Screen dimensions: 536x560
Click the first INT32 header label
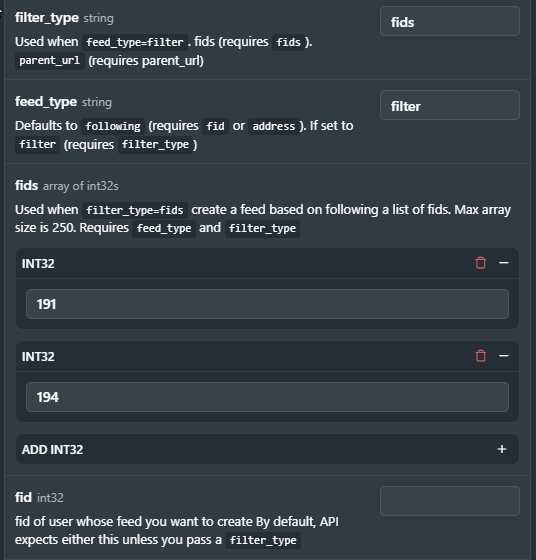38,264
